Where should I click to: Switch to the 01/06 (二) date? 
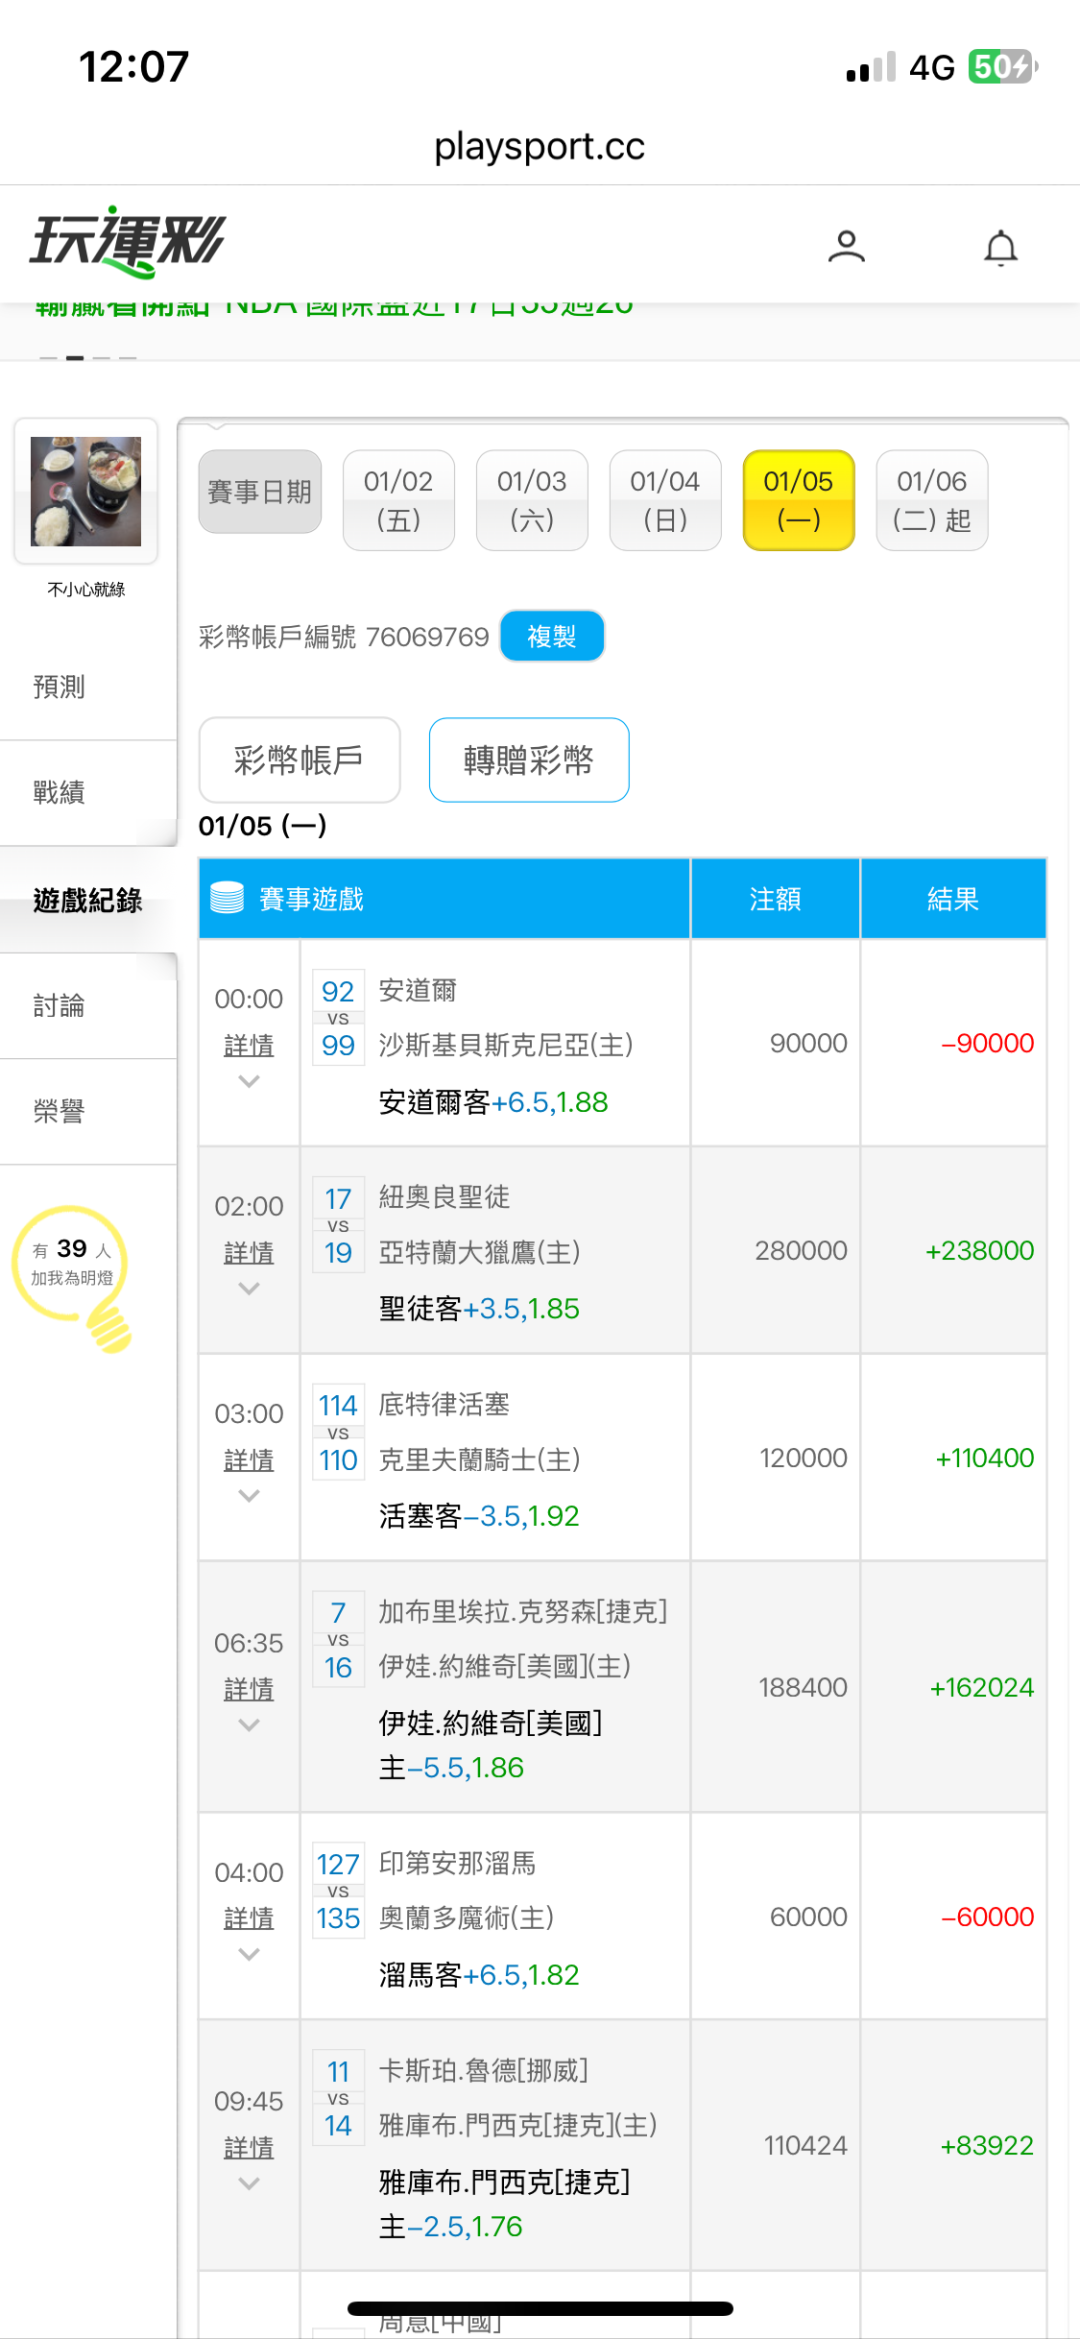931,500
